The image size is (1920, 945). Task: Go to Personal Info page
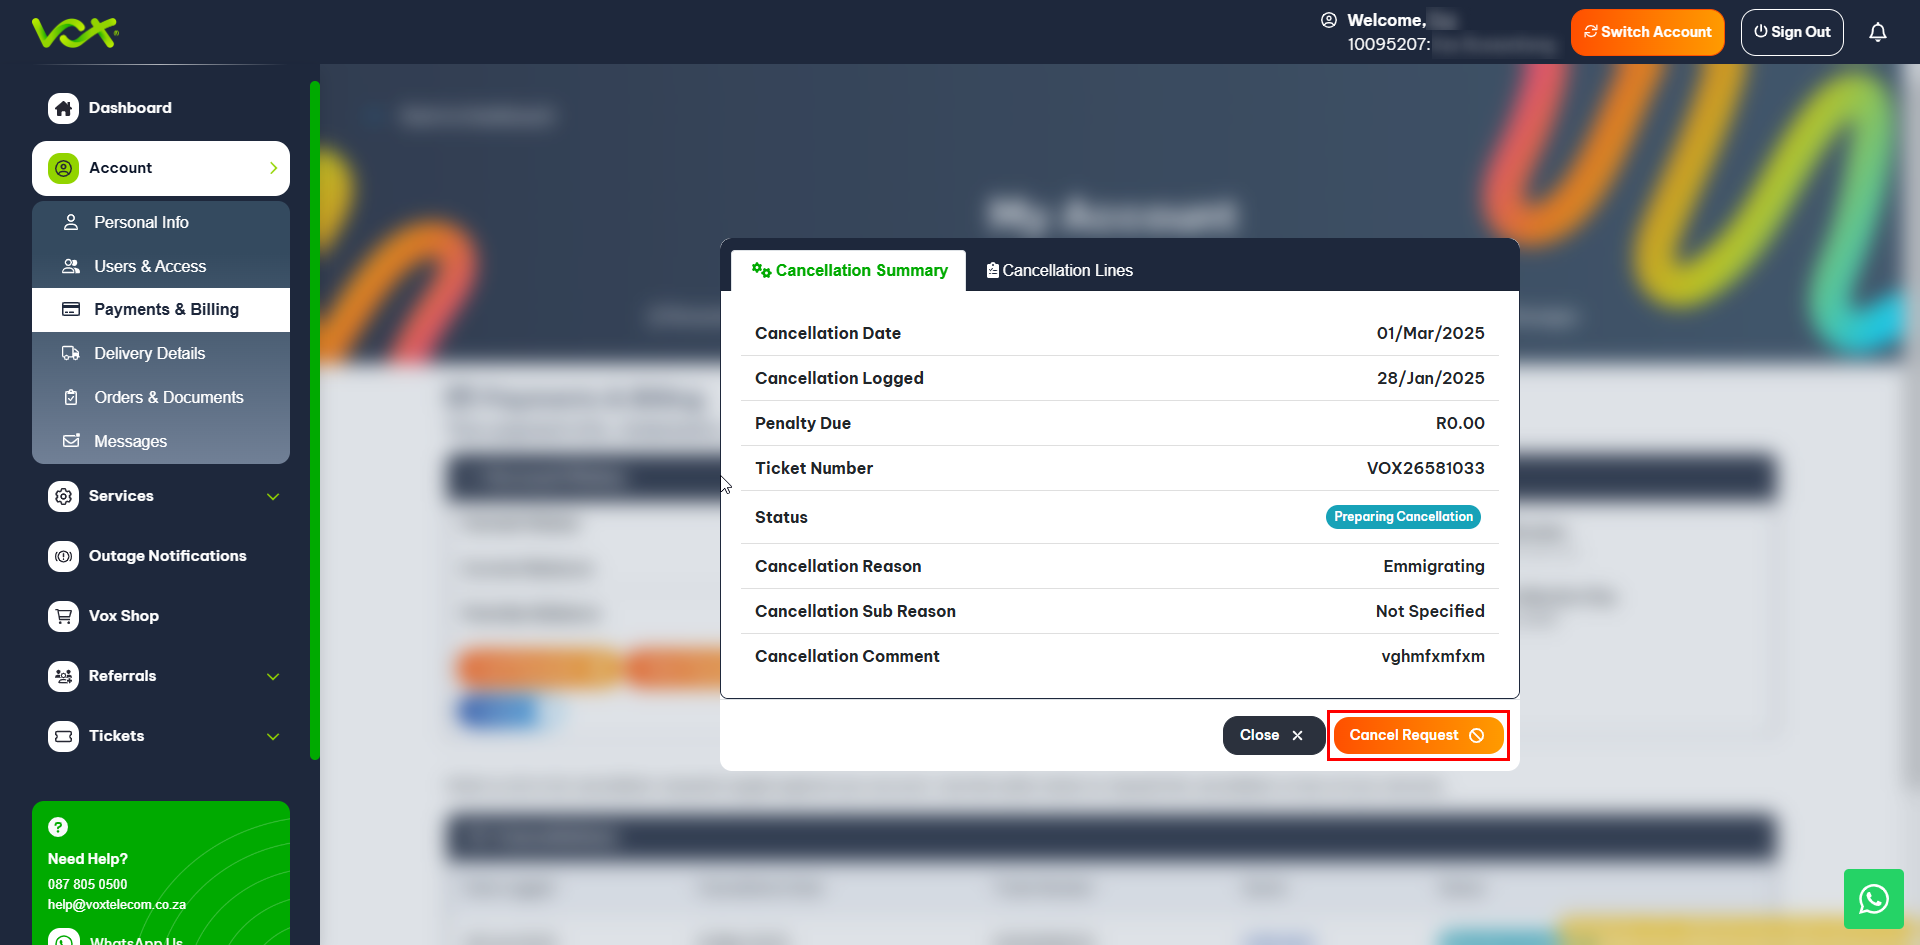coord(141,222)
